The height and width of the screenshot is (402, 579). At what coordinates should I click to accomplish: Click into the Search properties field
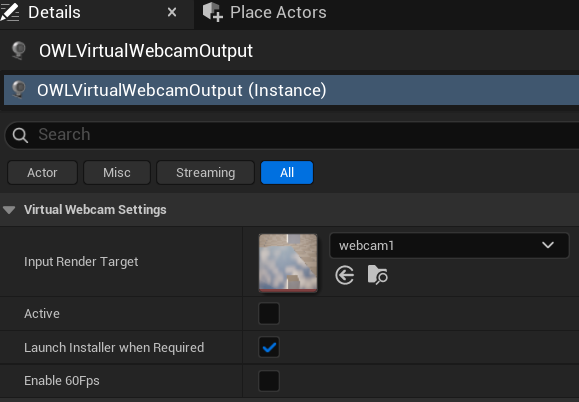click(295, 135)
